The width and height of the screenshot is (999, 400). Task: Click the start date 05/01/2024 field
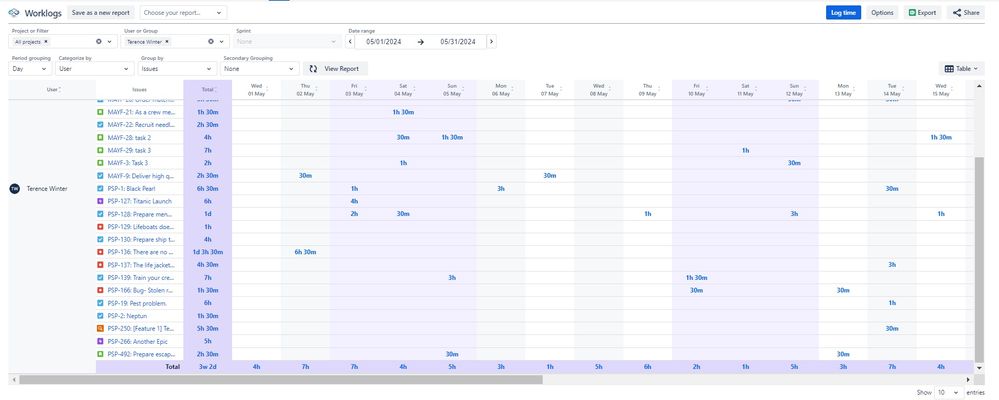click(x=384, y=42)
